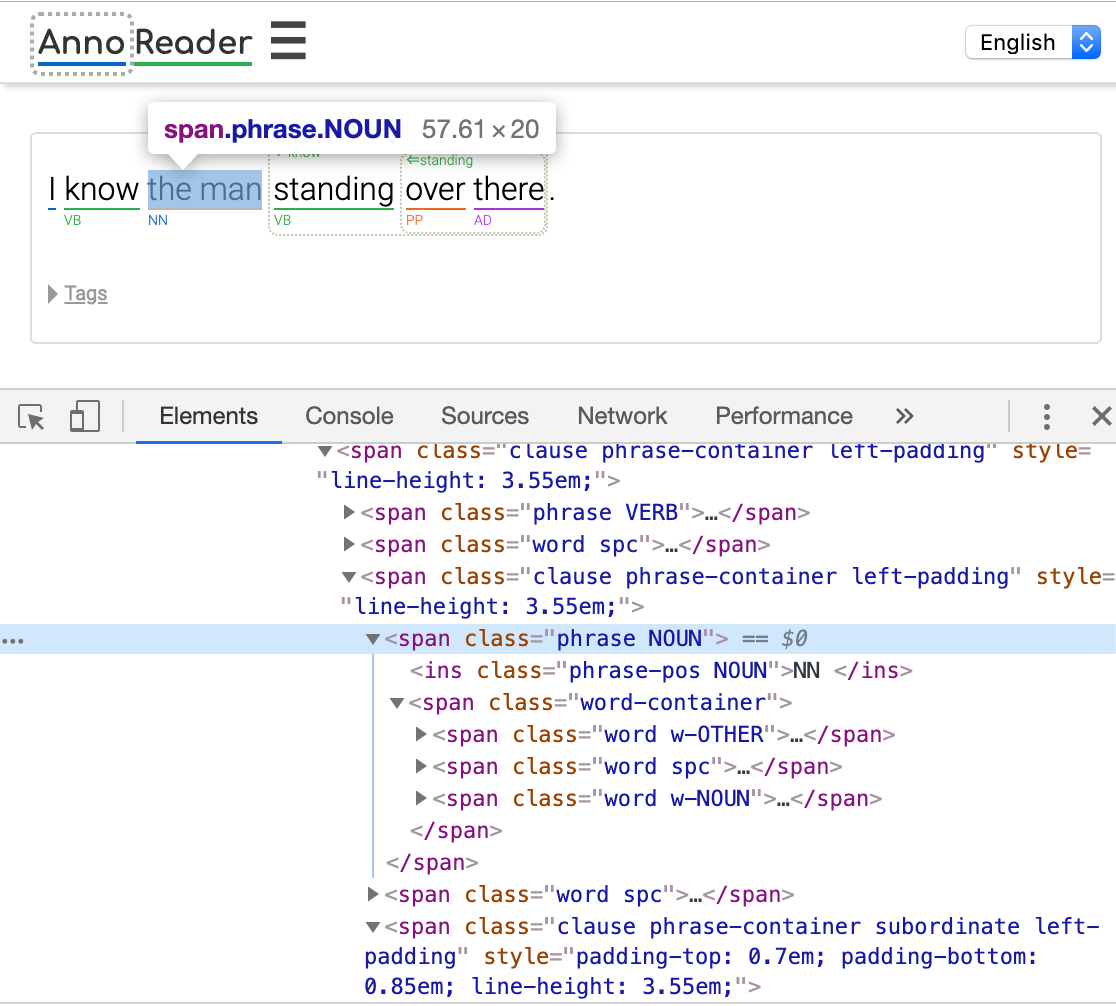Click the AnnoReader logo
Image resolution: width=1116 pixels, height=1006 pixels.
(x=144, y=43)
